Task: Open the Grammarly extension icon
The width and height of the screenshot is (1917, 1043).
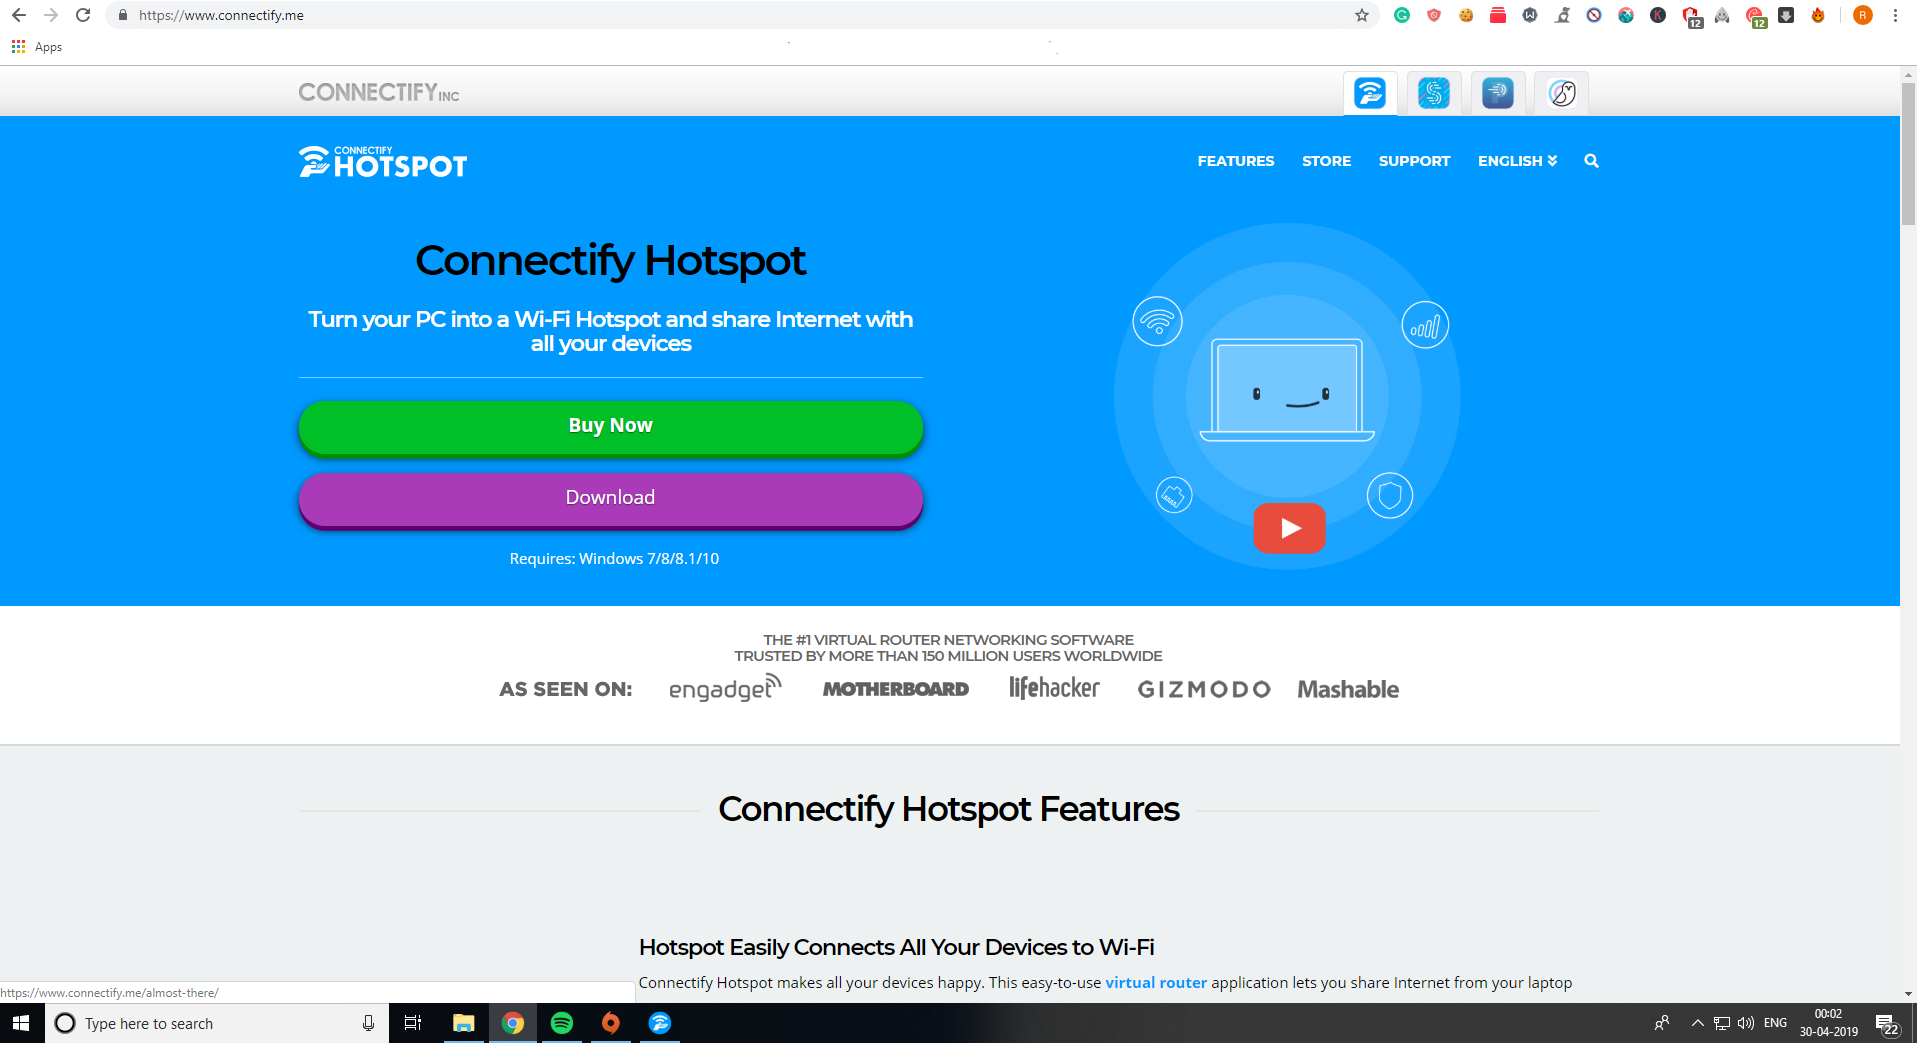Action: click(x=1402, y=15)
